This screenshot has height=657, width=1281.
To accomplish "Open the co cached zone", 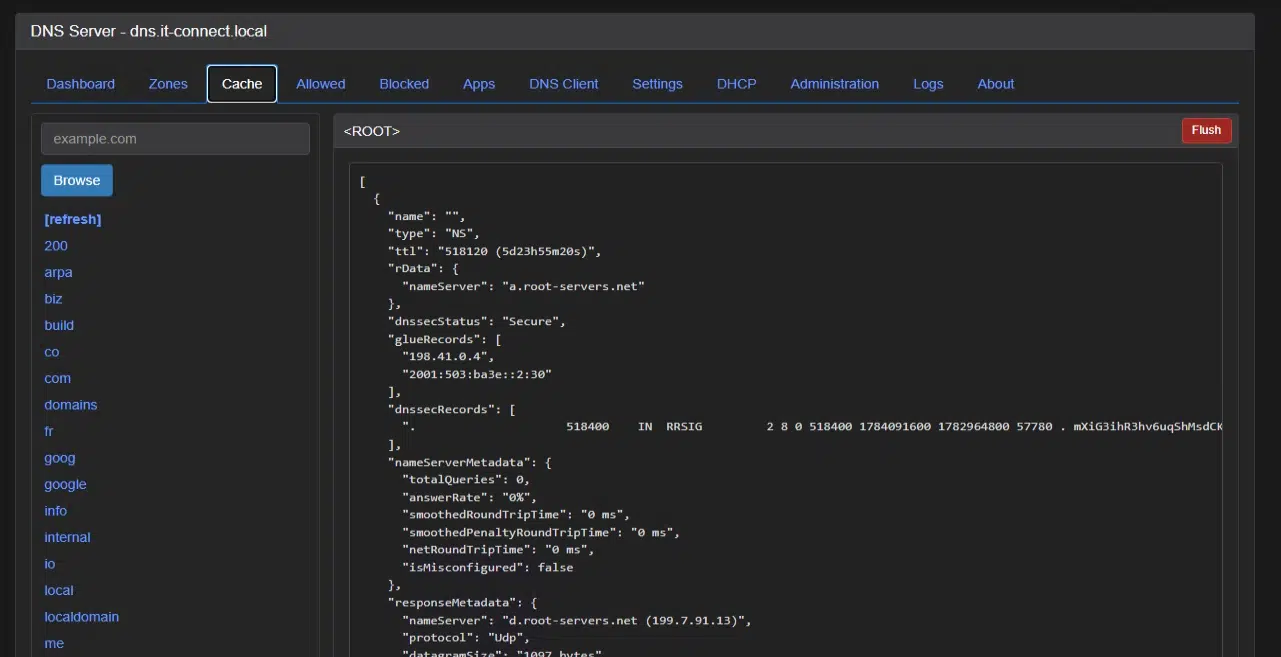I will pos(52,352).
